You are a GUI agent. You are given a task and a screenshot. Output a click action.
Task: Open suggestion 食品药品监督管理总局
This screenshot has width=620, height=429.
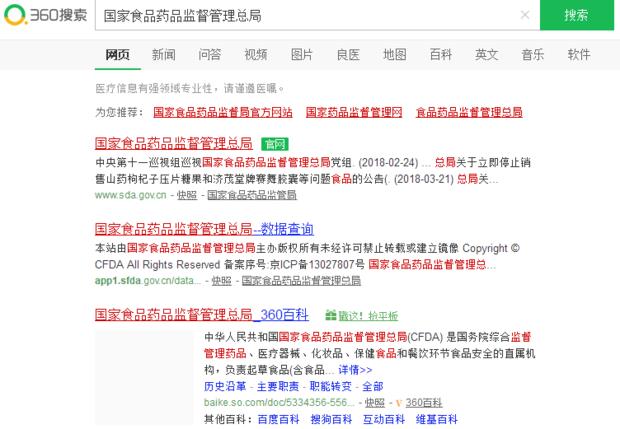[469, 112]
